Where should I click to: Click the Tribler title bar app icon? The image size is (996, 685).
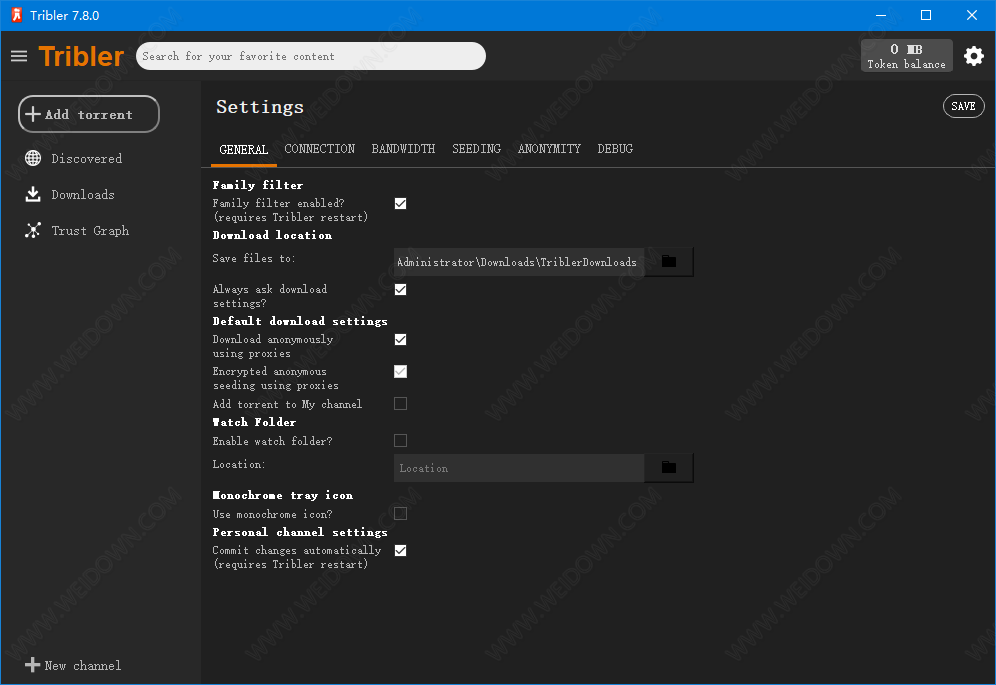(17, 15)
